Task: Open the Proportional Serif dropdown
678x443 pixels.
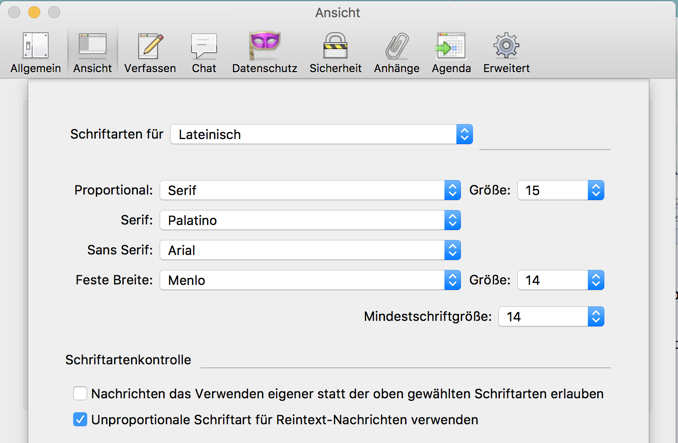Action: [310, 190]
